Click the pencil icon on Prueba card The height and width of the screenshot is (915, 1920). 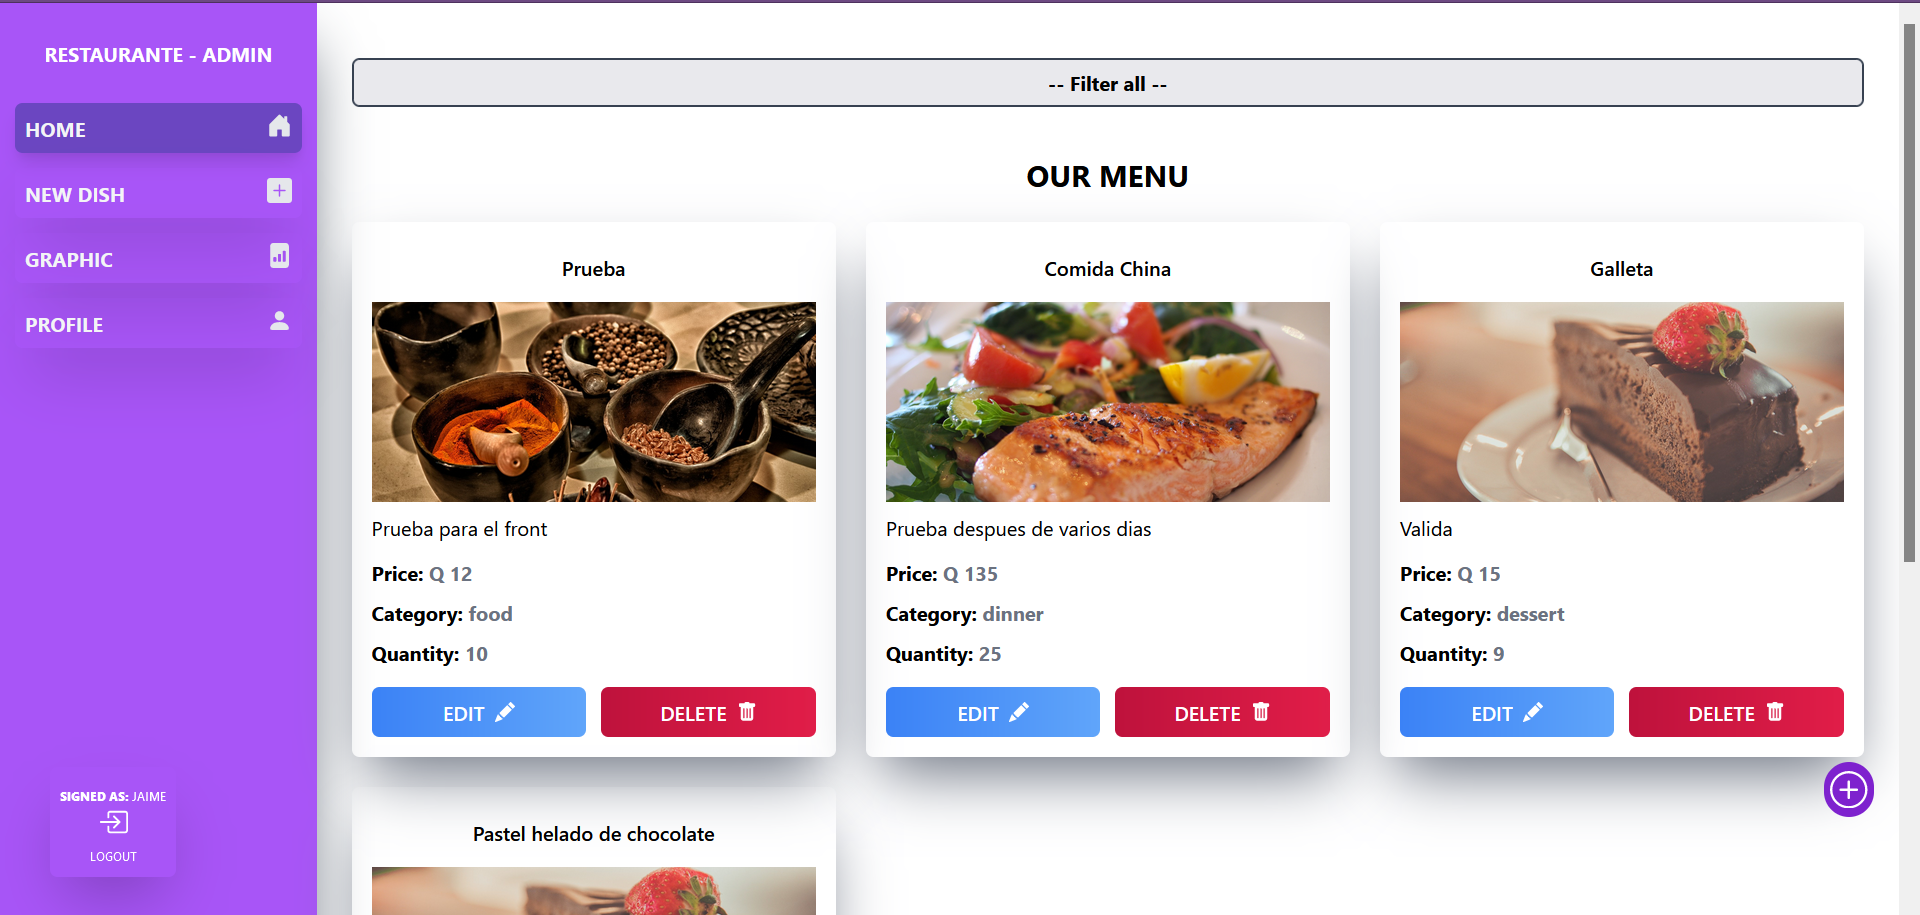click(505, 712)
